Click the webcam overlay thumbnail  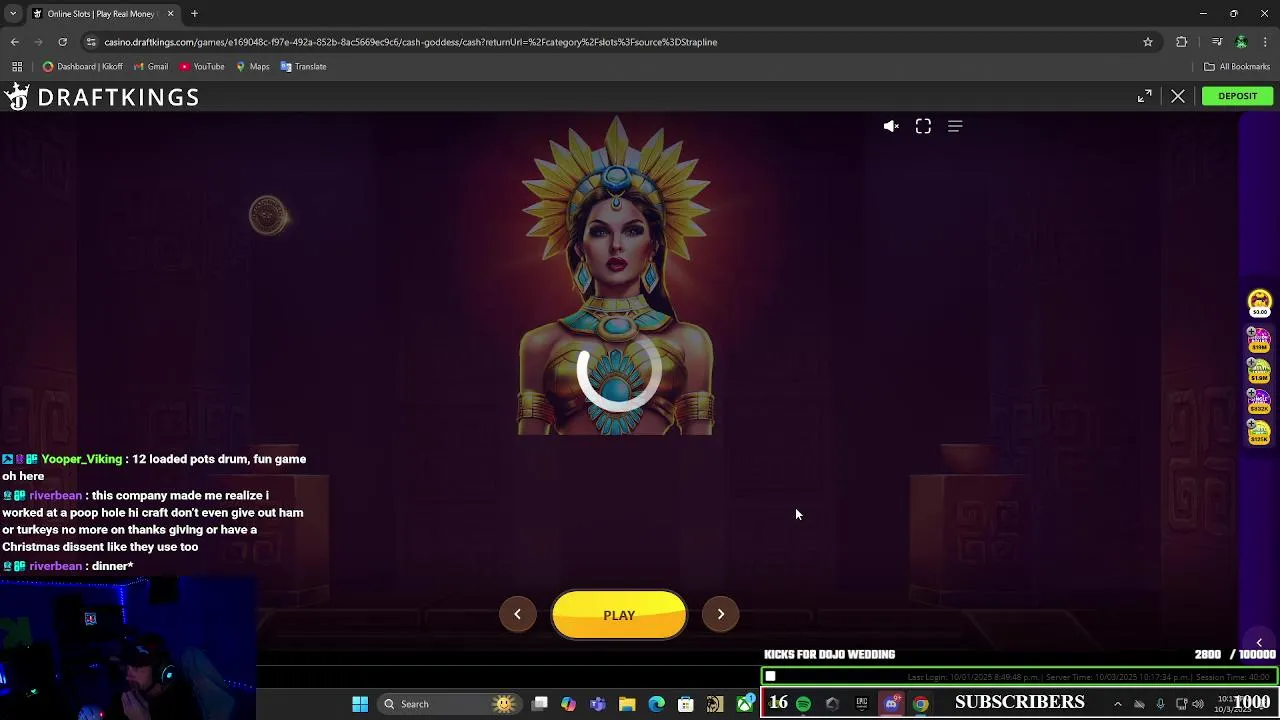(128, 648)
